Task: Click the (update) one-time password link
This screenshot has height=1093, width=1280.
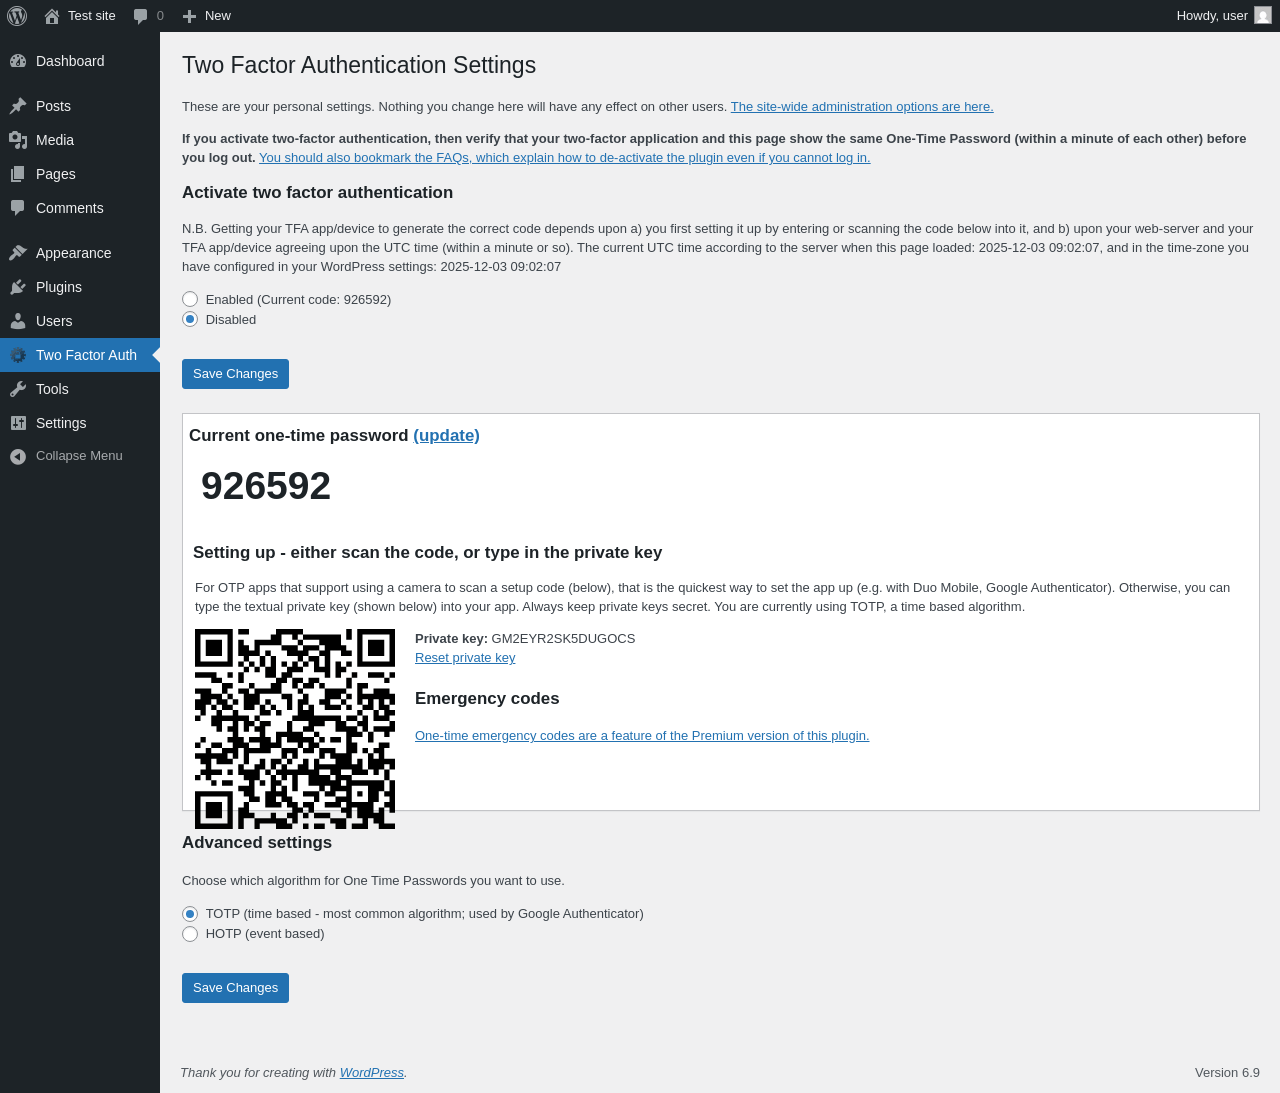Action: click(x=446, y=435)
